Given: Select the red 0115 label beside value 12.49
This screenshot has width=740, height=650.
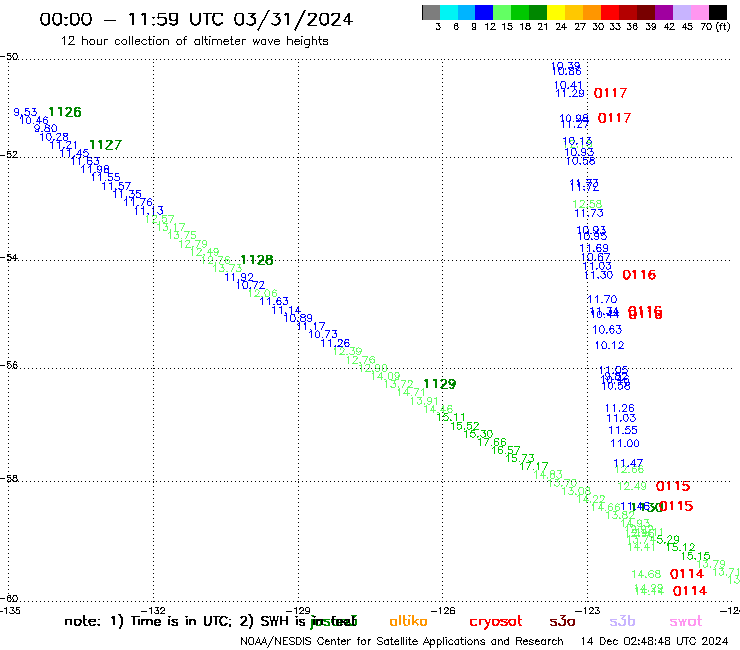Looking at the screenshot, I should pos(673,486).
